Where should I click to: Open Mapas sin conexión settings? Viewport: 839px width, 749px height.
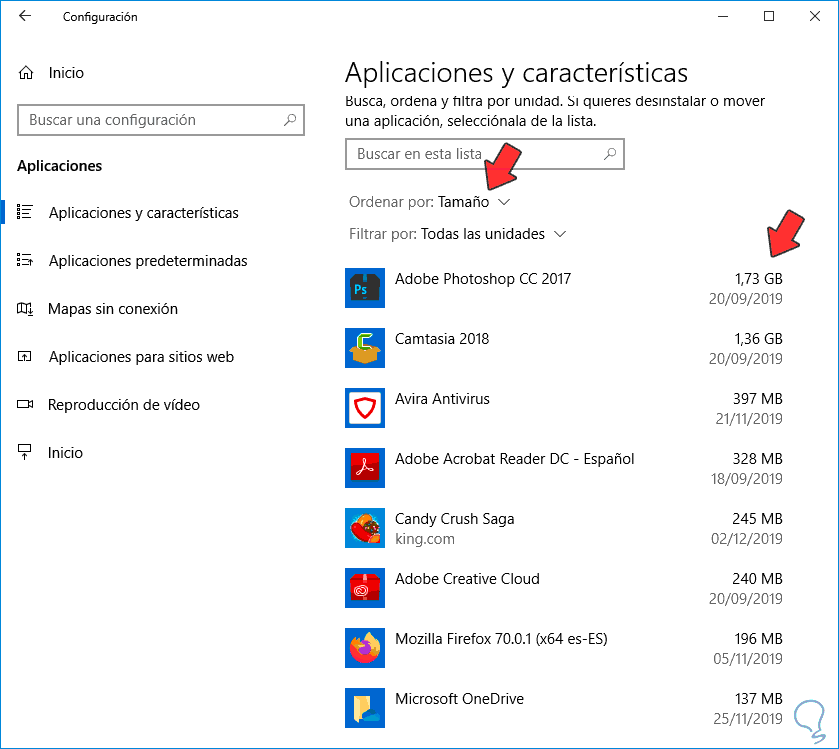point(113,309)
